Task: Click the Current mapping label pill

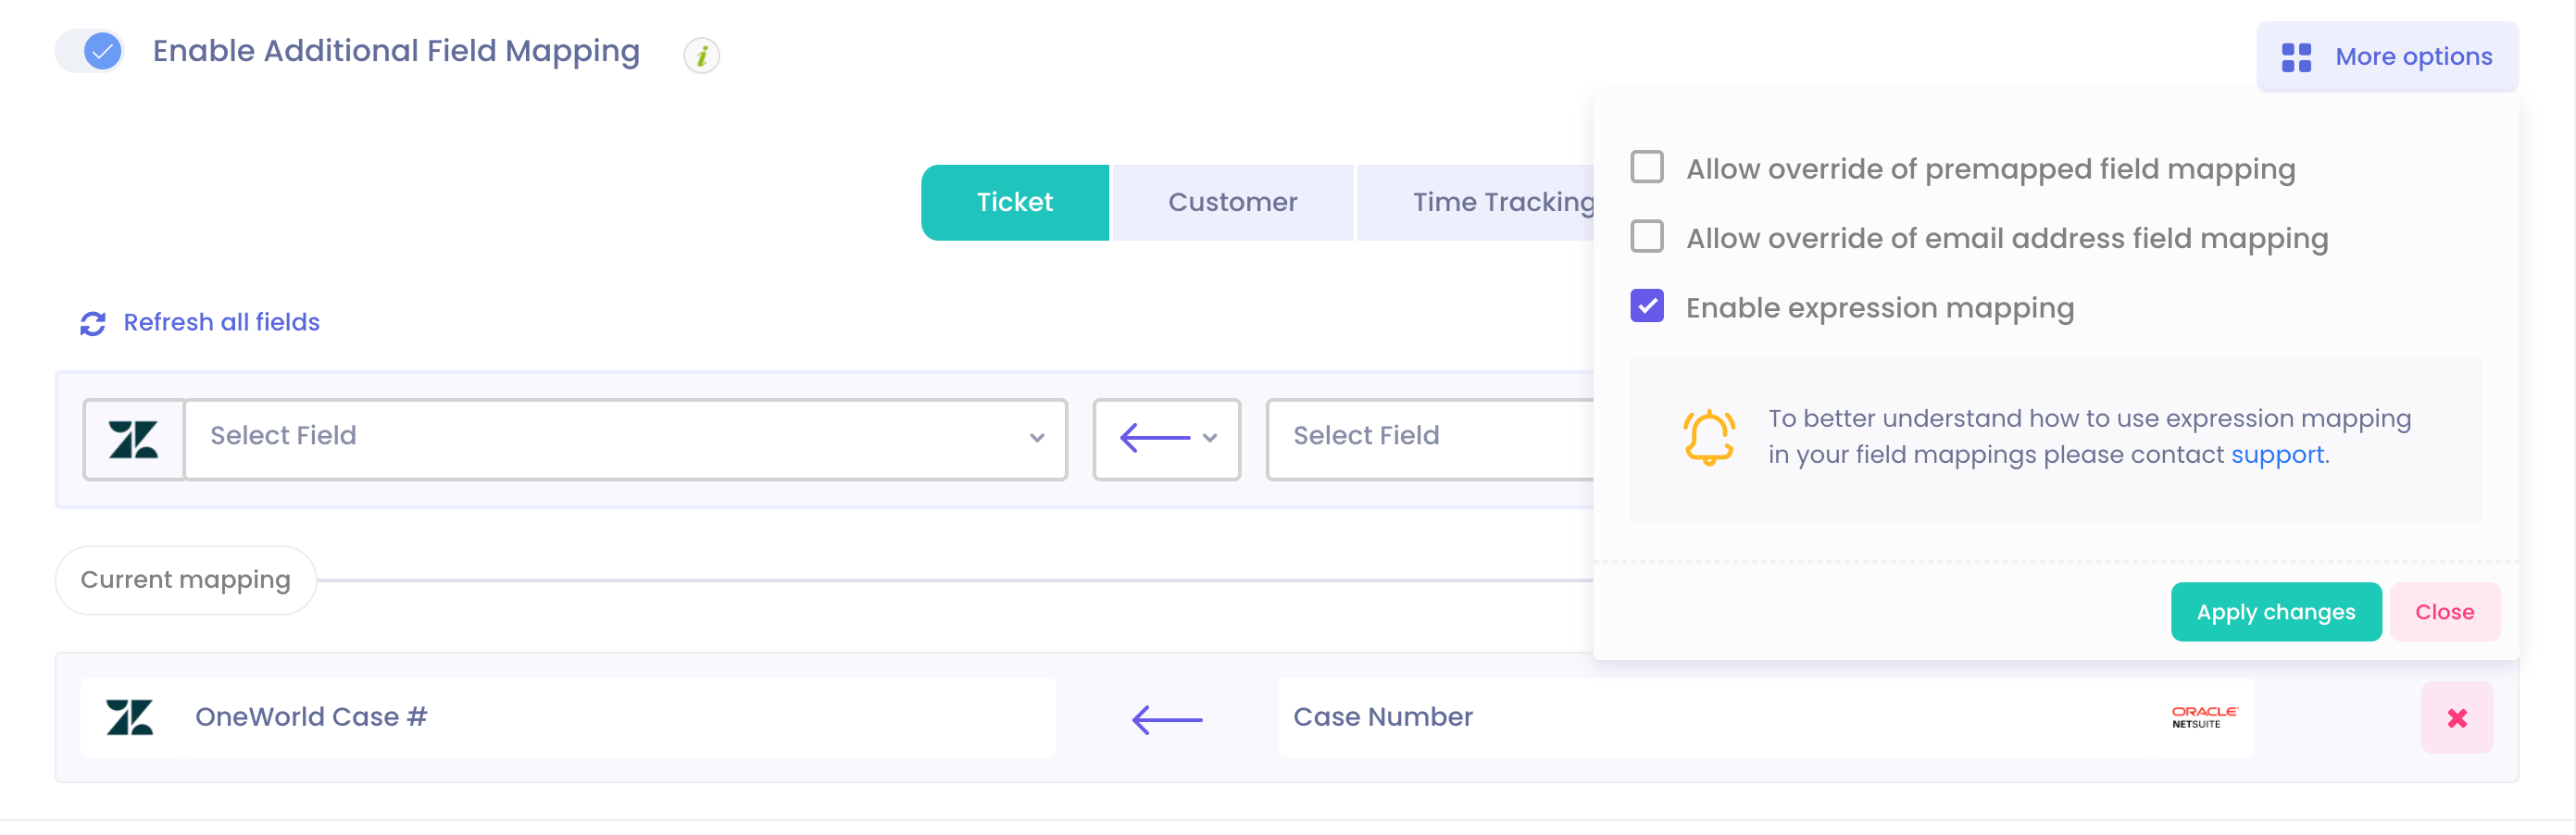Action: click(x=185, y=579)
